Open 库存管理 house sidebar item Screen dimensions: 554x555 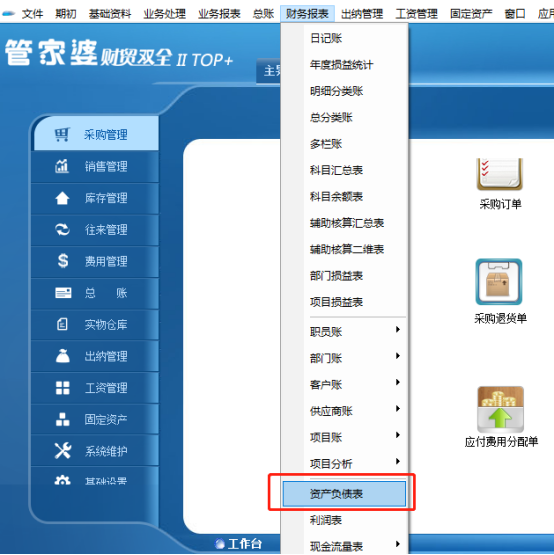click(95, 198)
